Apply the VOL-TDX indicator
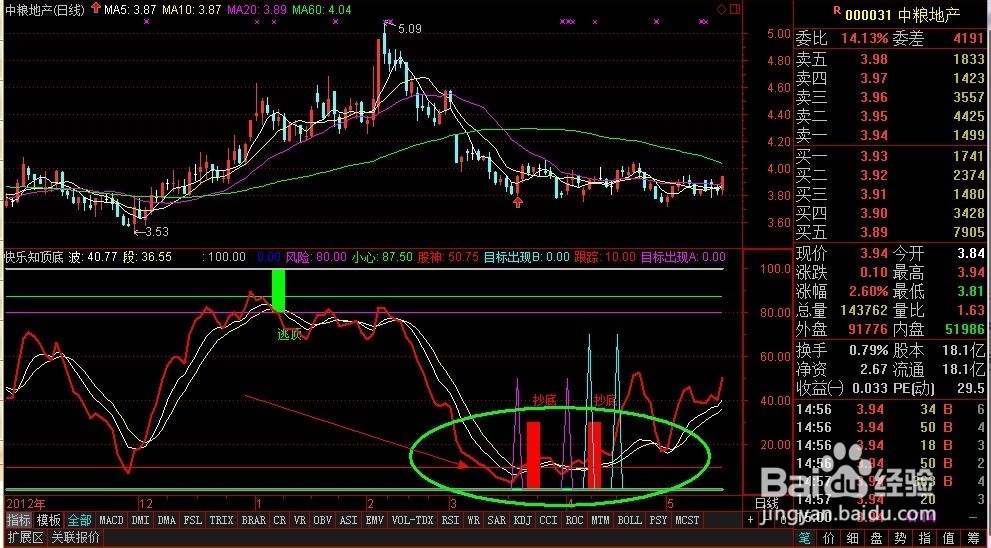 412,520
